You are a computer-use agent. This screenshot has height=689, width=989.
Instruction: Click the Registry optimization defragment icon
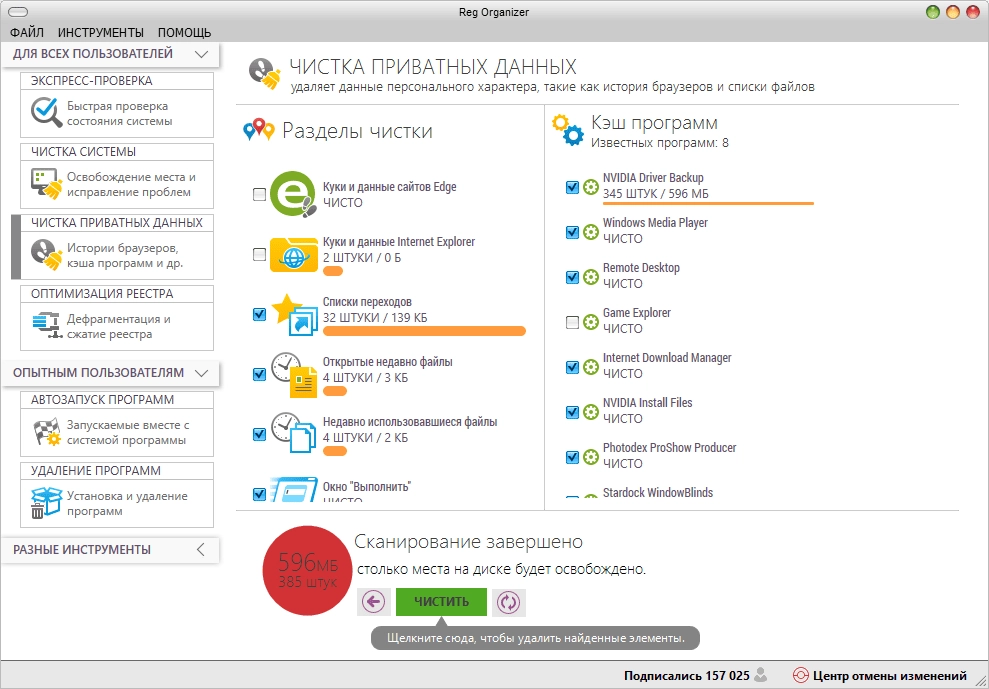[x=46, y=326]
